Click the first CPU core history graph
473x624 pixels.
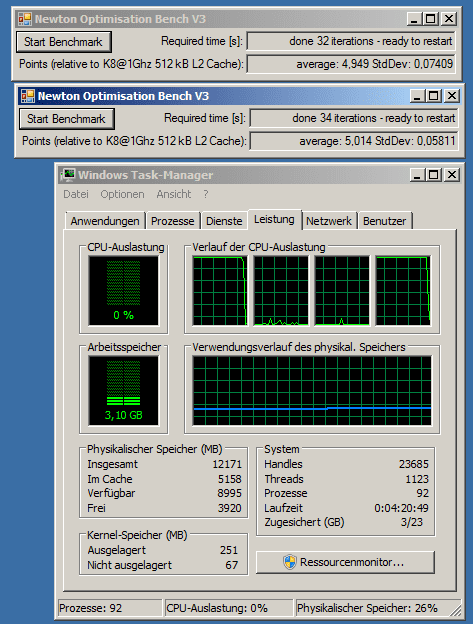coord(220,291)
